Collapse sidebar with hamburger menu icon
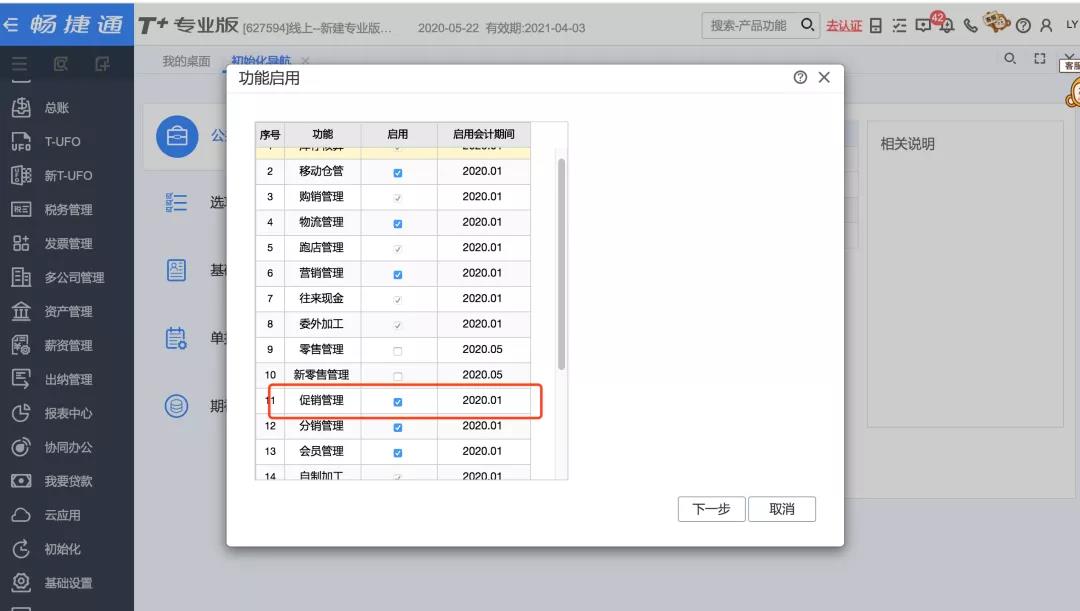1080x611 pixels. click(x=20, y=66)
